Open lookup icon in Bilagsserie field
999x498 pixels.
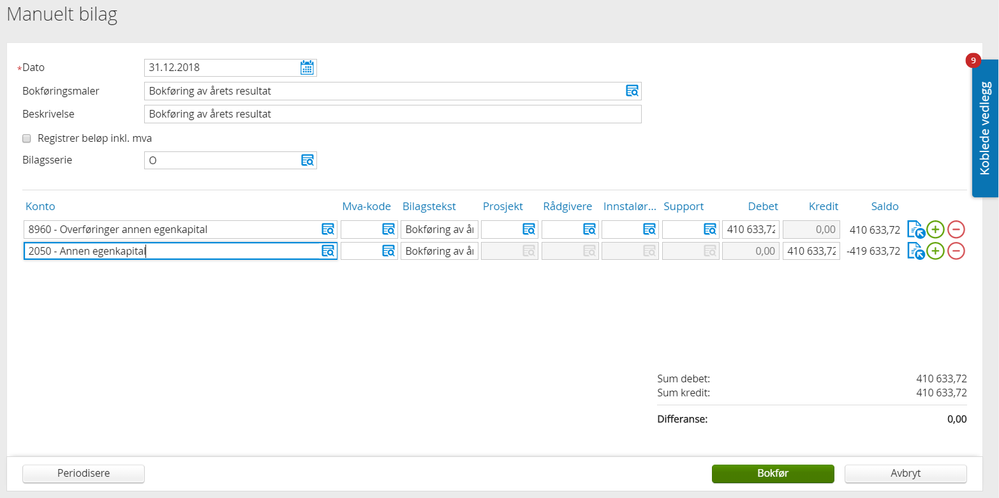click(307, 160)
